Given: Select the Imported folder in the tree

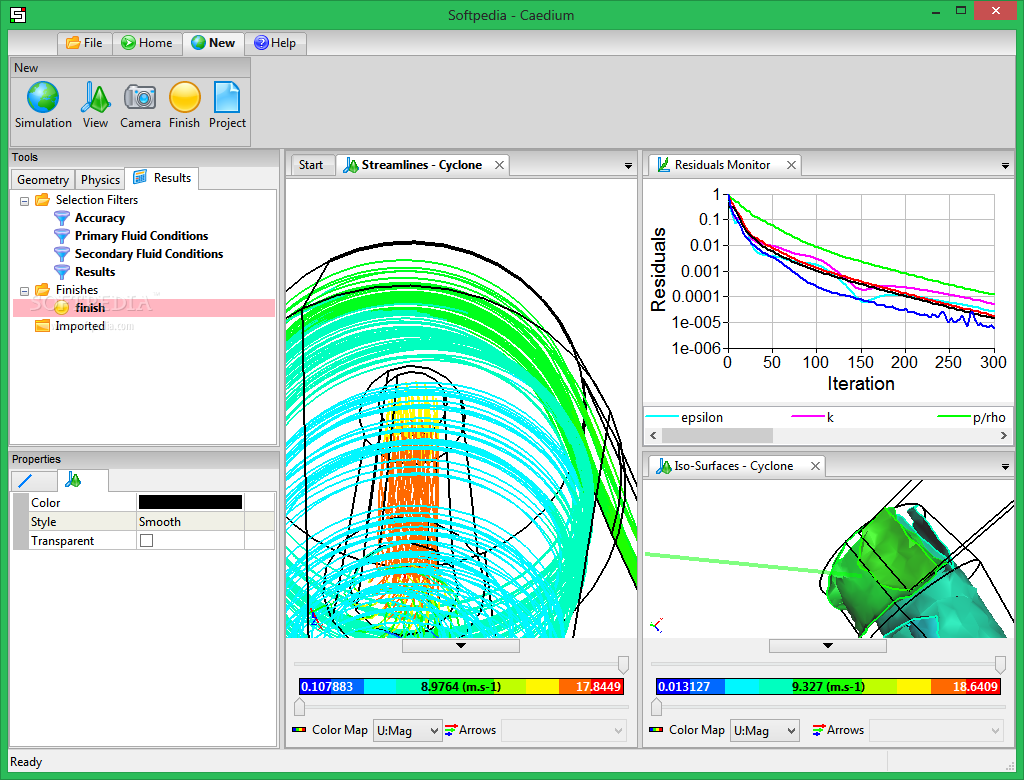Looking at the screenshot, I should 80,326.
